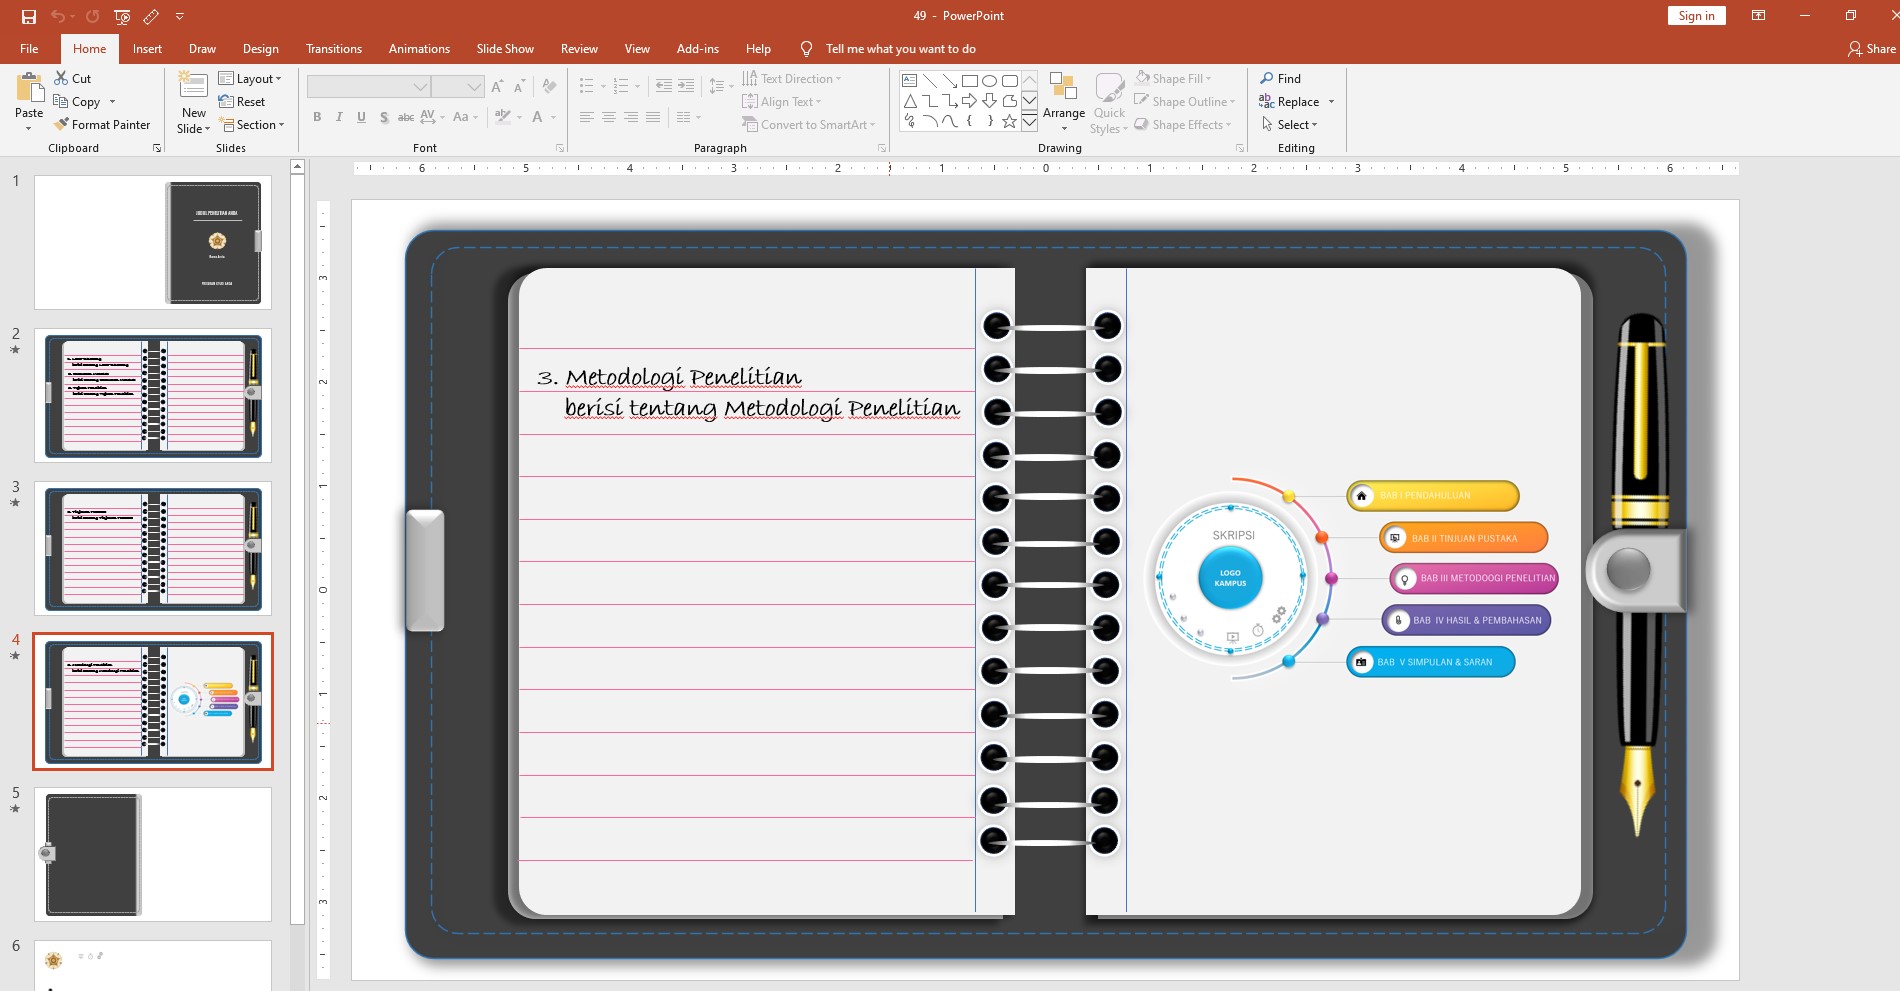Image resolution: width=1900 pixels, height=991 pixels.
Task: Select the Rectangle shape in gallery
Action: pos(969,81)
